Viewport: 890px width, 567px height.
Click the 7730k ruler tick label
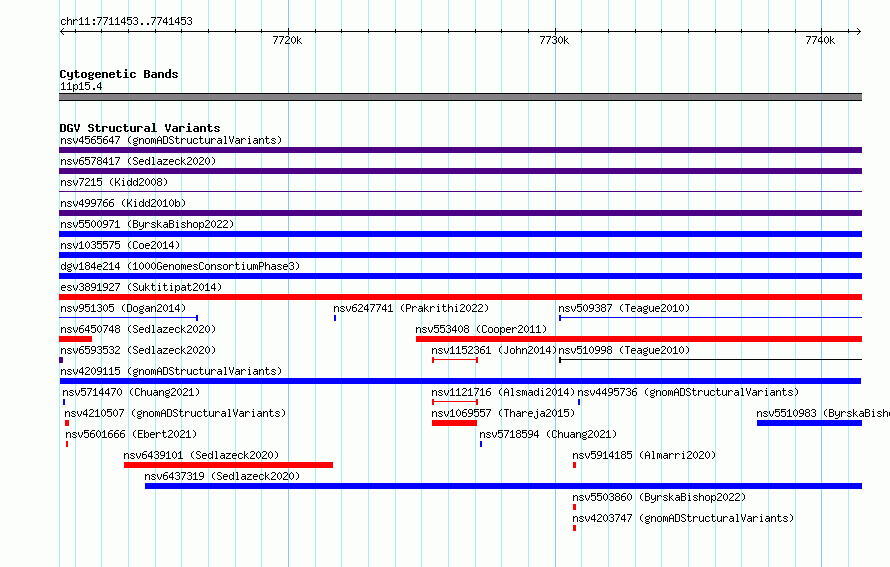pos(554,40)
